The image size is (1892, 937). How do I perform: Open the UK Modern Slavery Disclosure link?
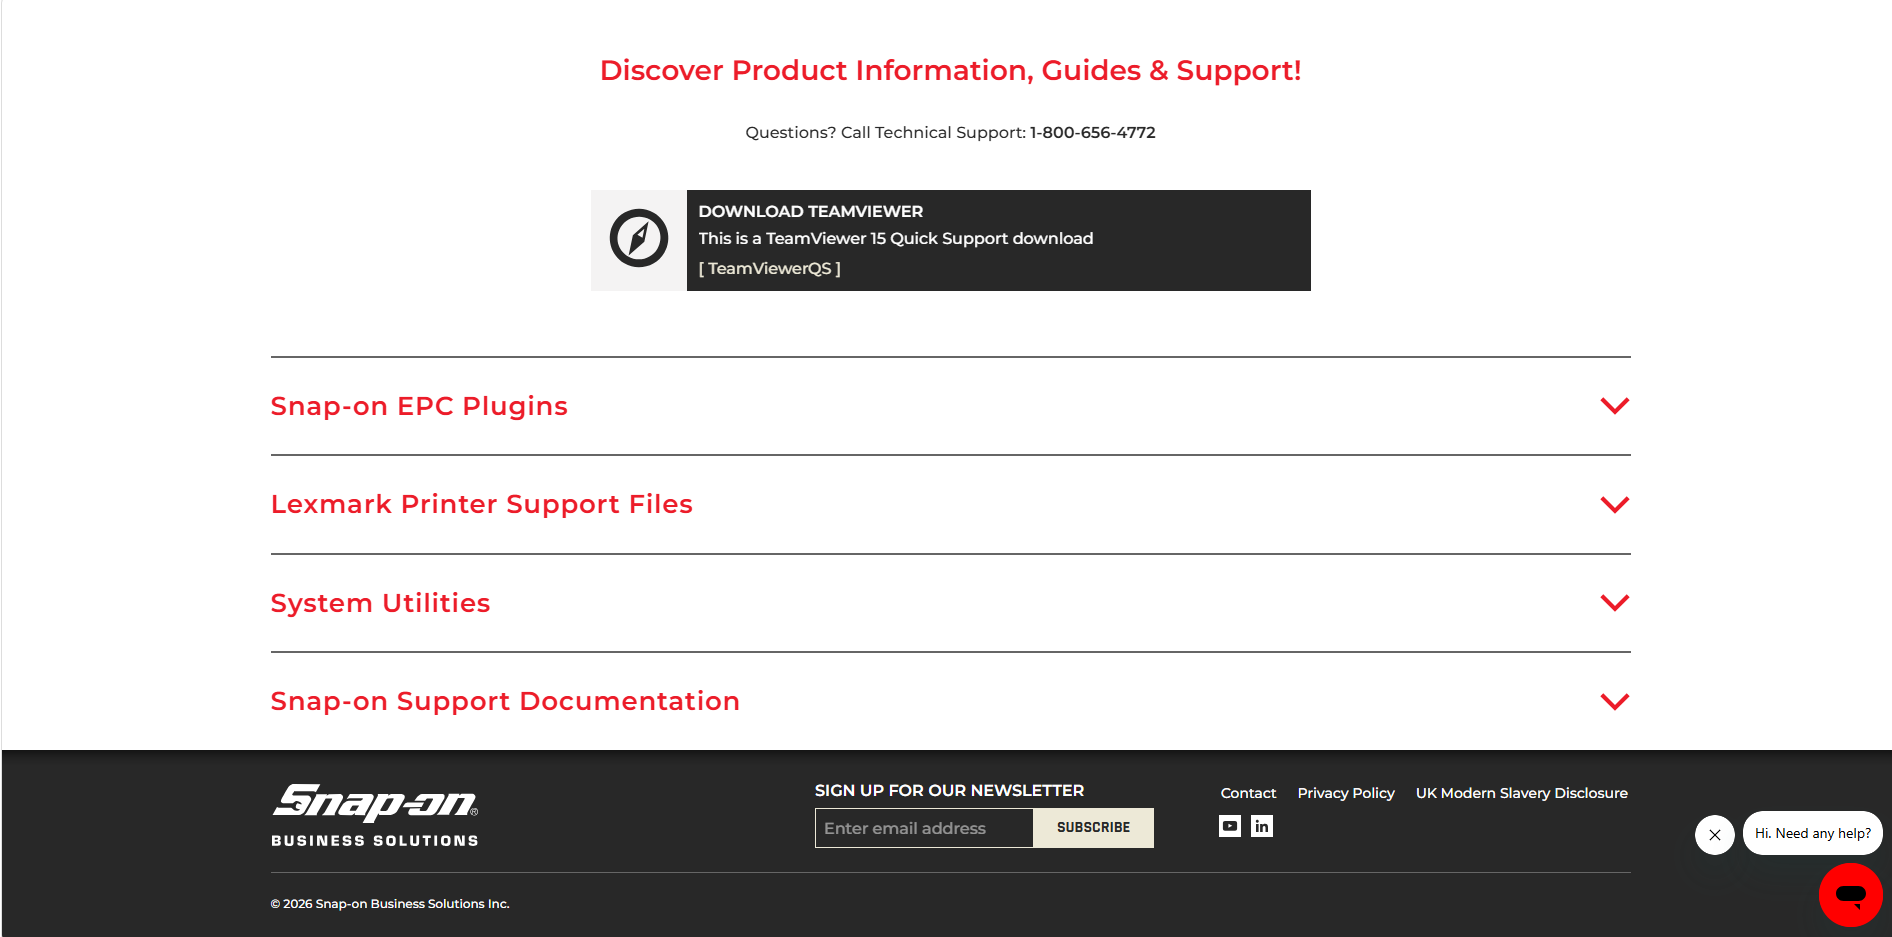click(1521, 793)
